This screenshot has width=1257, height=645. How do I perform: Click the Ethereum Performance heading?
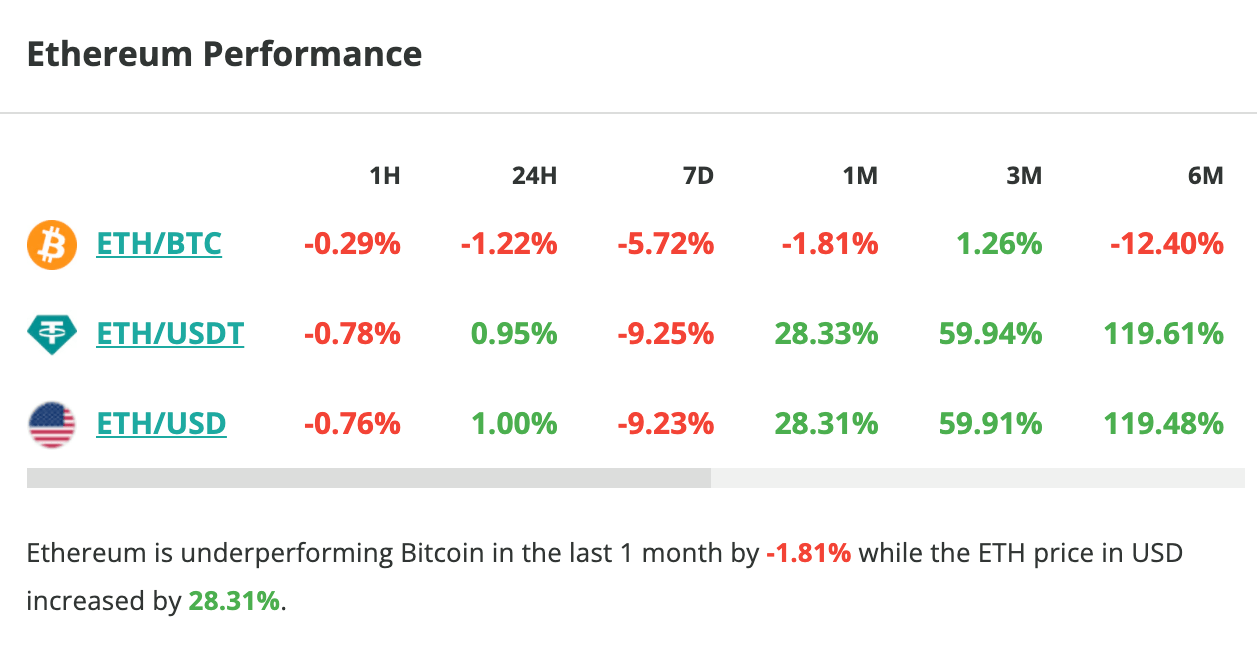(224, 54)
